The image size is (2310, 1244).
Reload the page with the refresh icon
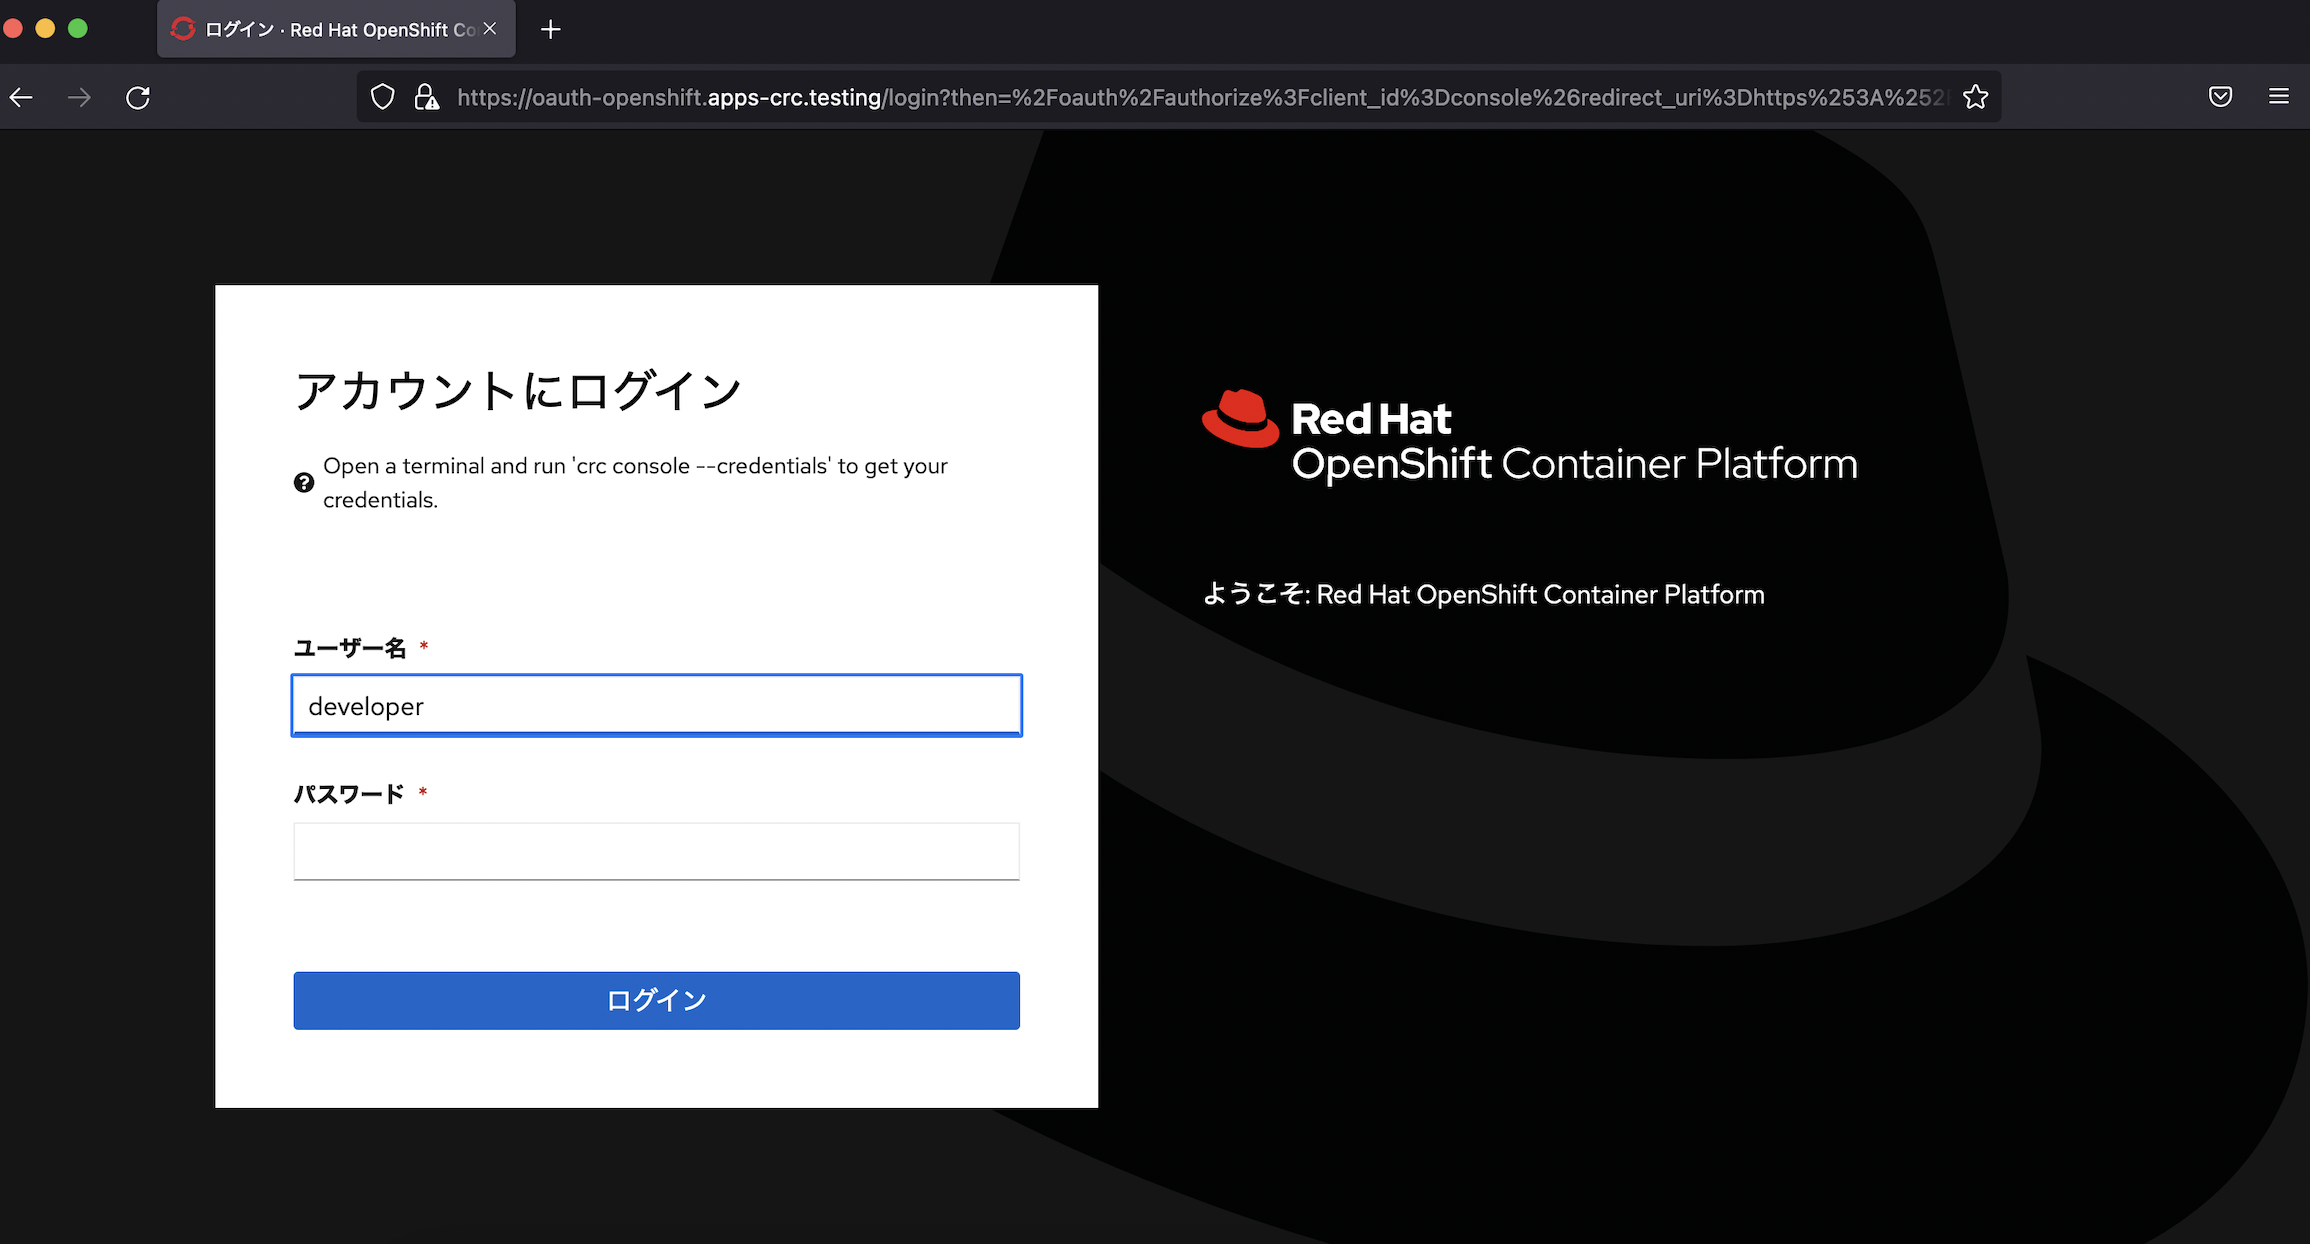tap(138, 97)
